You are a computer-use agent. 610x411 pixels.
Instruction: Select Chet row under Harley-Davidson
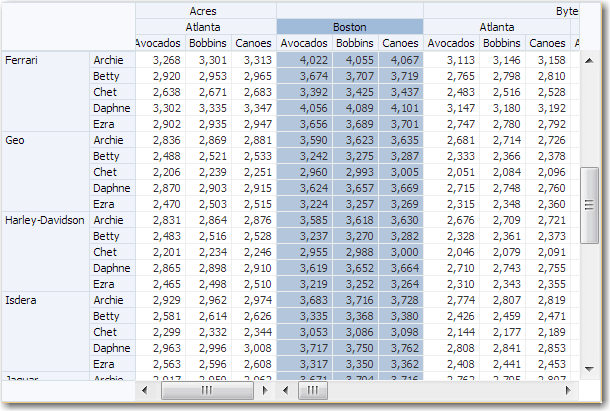coord(112,252)
